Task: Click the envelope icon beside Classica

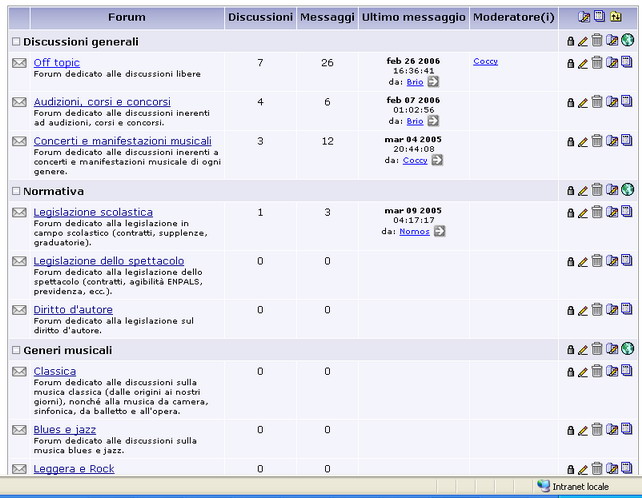Action: (19, 372)
